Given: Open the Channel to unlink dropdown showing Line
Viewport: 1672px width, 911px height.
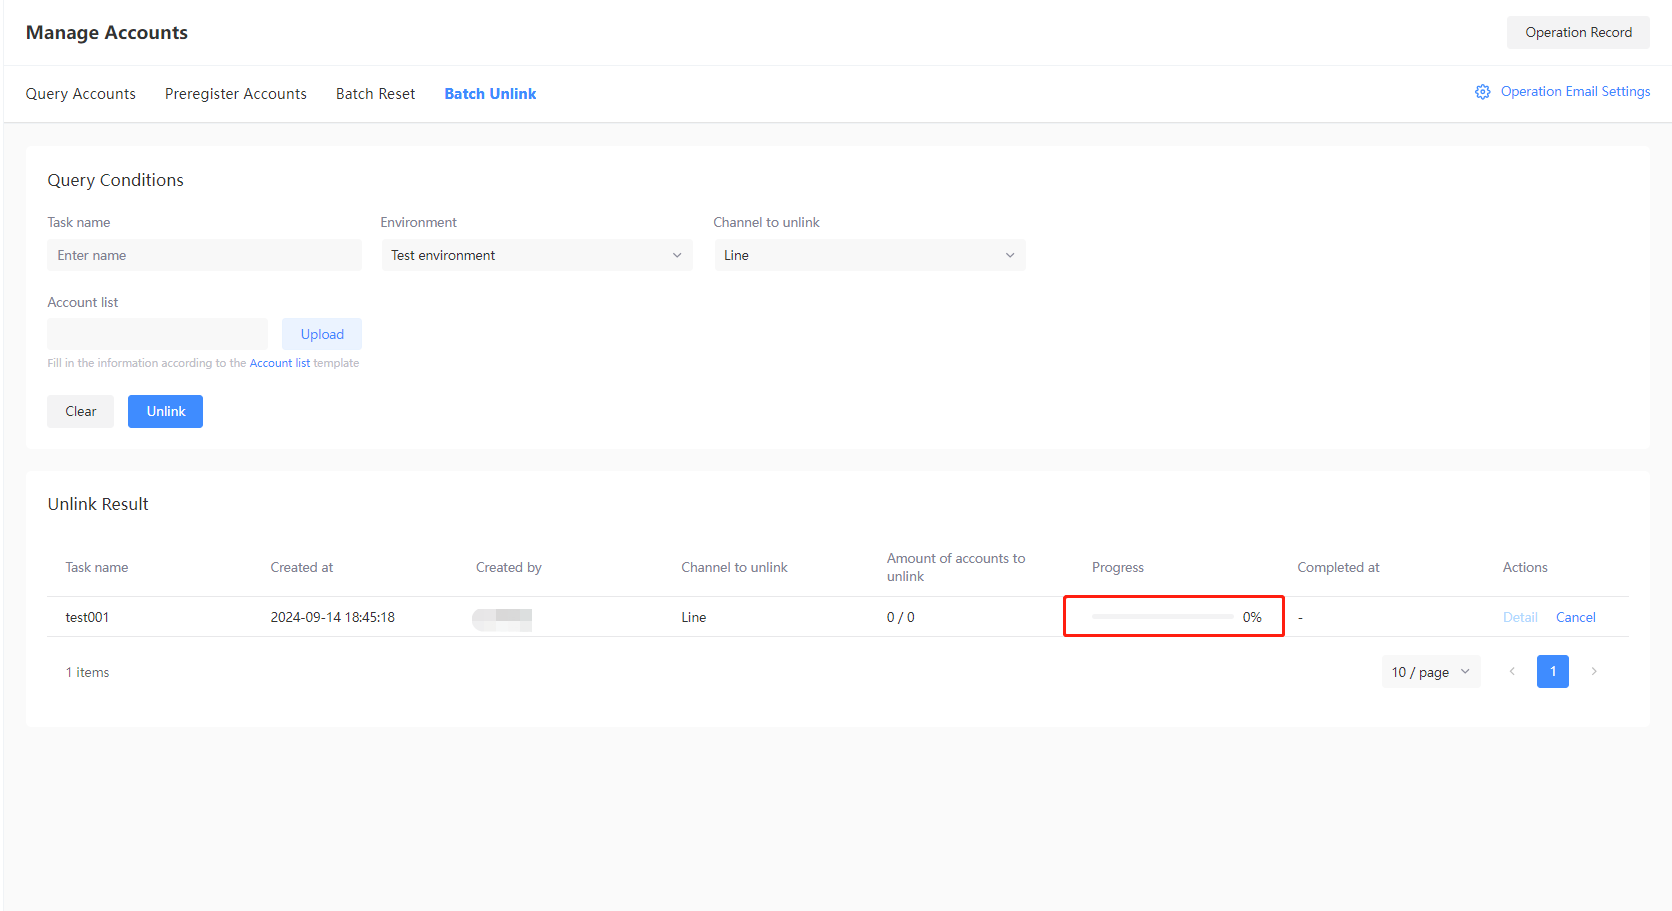Looking at the screenshot, I should coord(870,255).
